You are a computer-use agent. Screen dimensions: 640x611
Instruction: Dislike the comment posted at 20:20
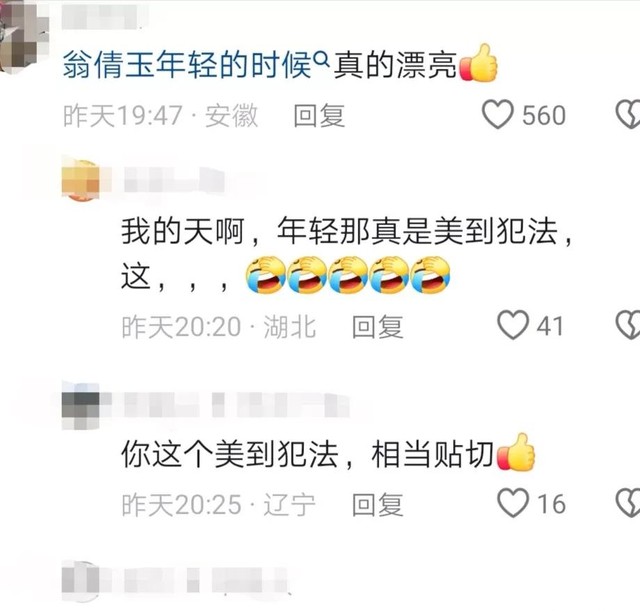[628, 325]
